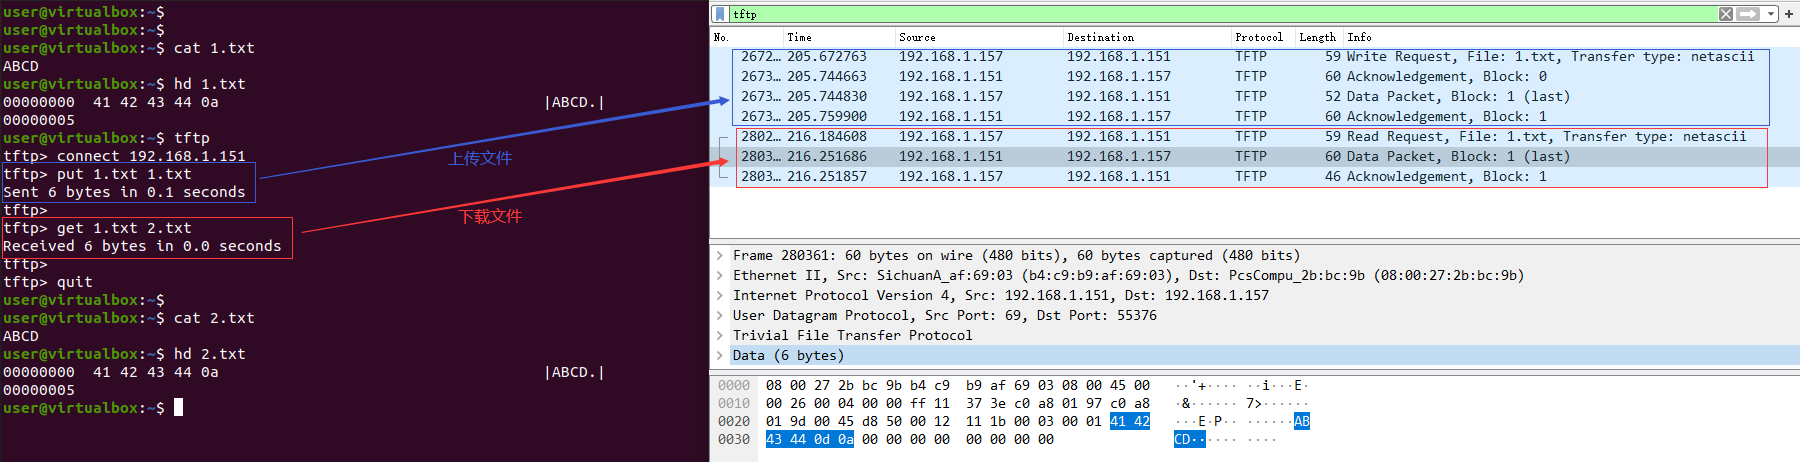Click 'cat 2.txt' command in terminal
Screen dimensions: 1800x462
click(214, 318)
